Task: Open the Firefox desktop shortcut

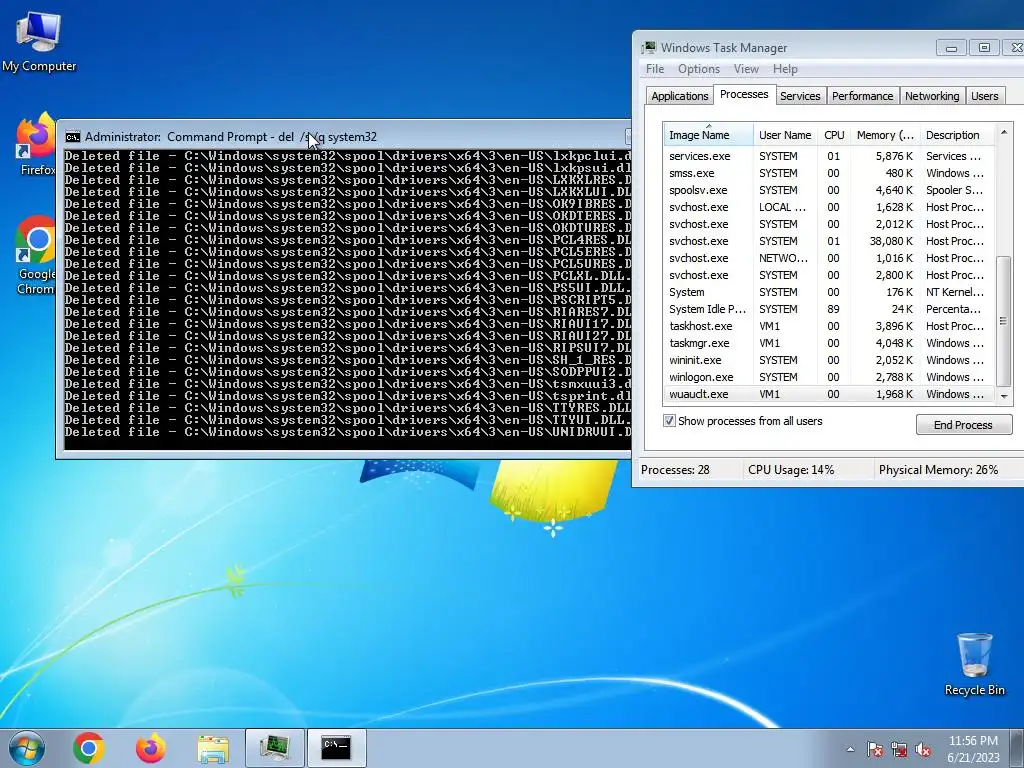Action: [x=35, y=145]
